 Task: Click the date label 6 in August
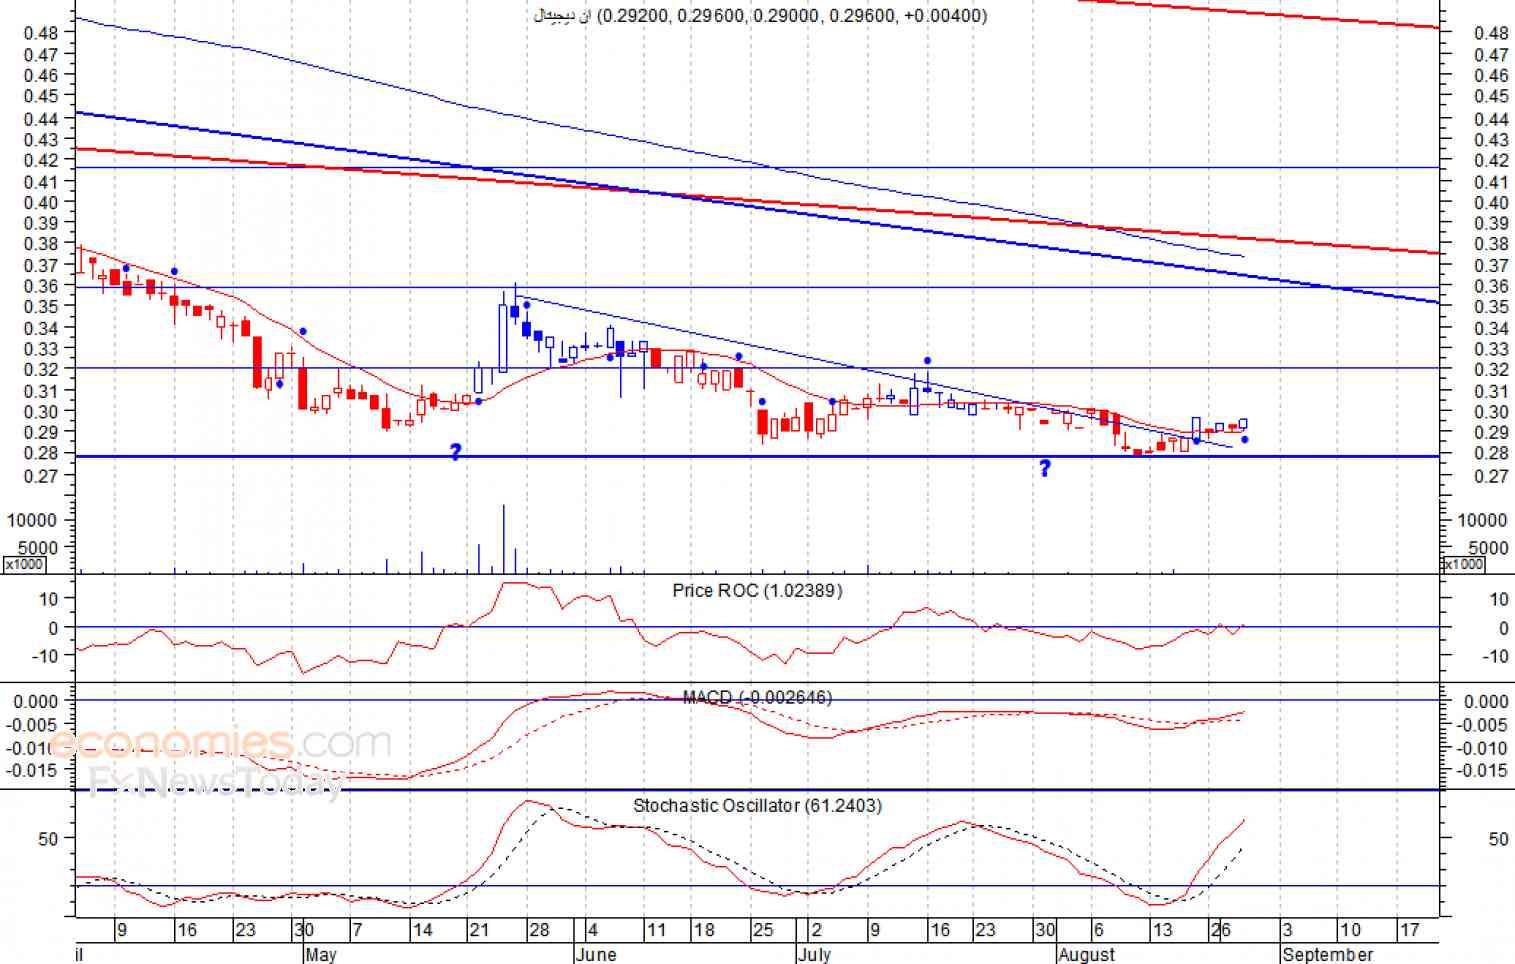[x=1098, y=930]
